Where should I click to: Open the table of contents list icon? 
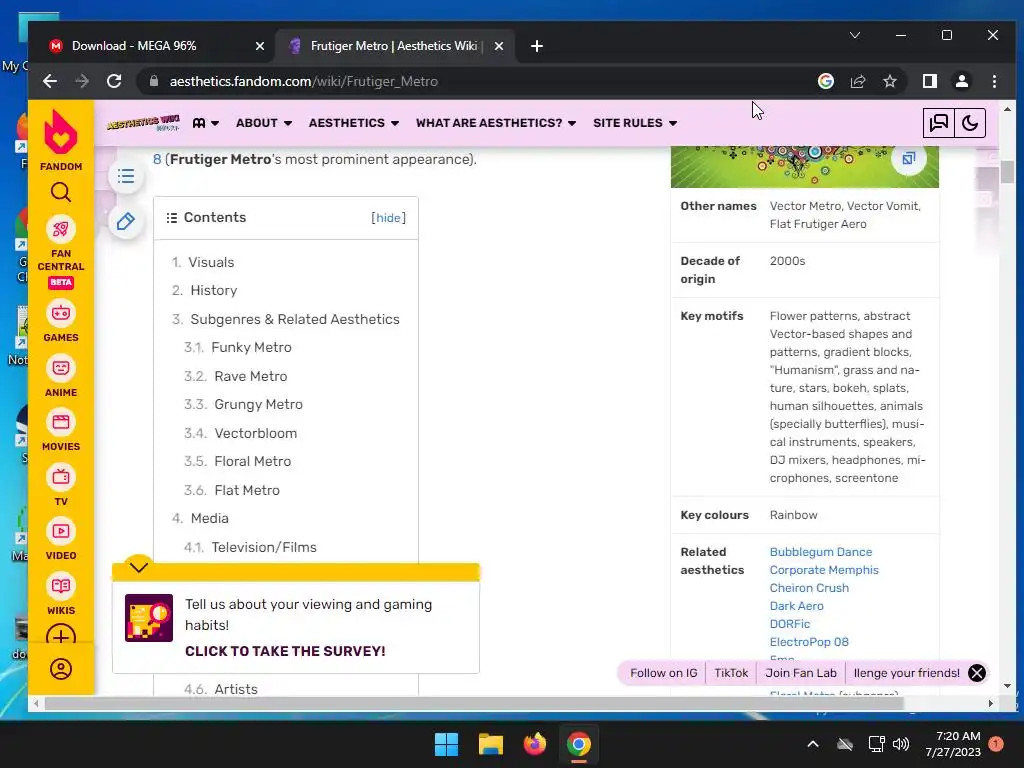126,176
